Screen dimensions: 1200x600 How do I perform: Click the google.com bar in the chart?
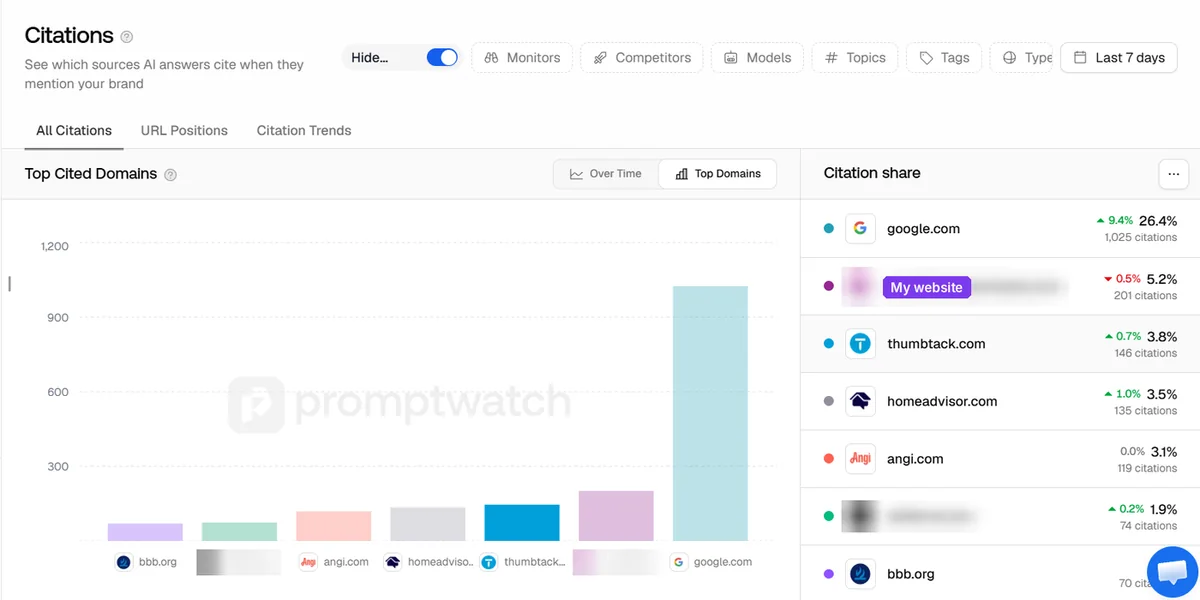tap(710, 414)
